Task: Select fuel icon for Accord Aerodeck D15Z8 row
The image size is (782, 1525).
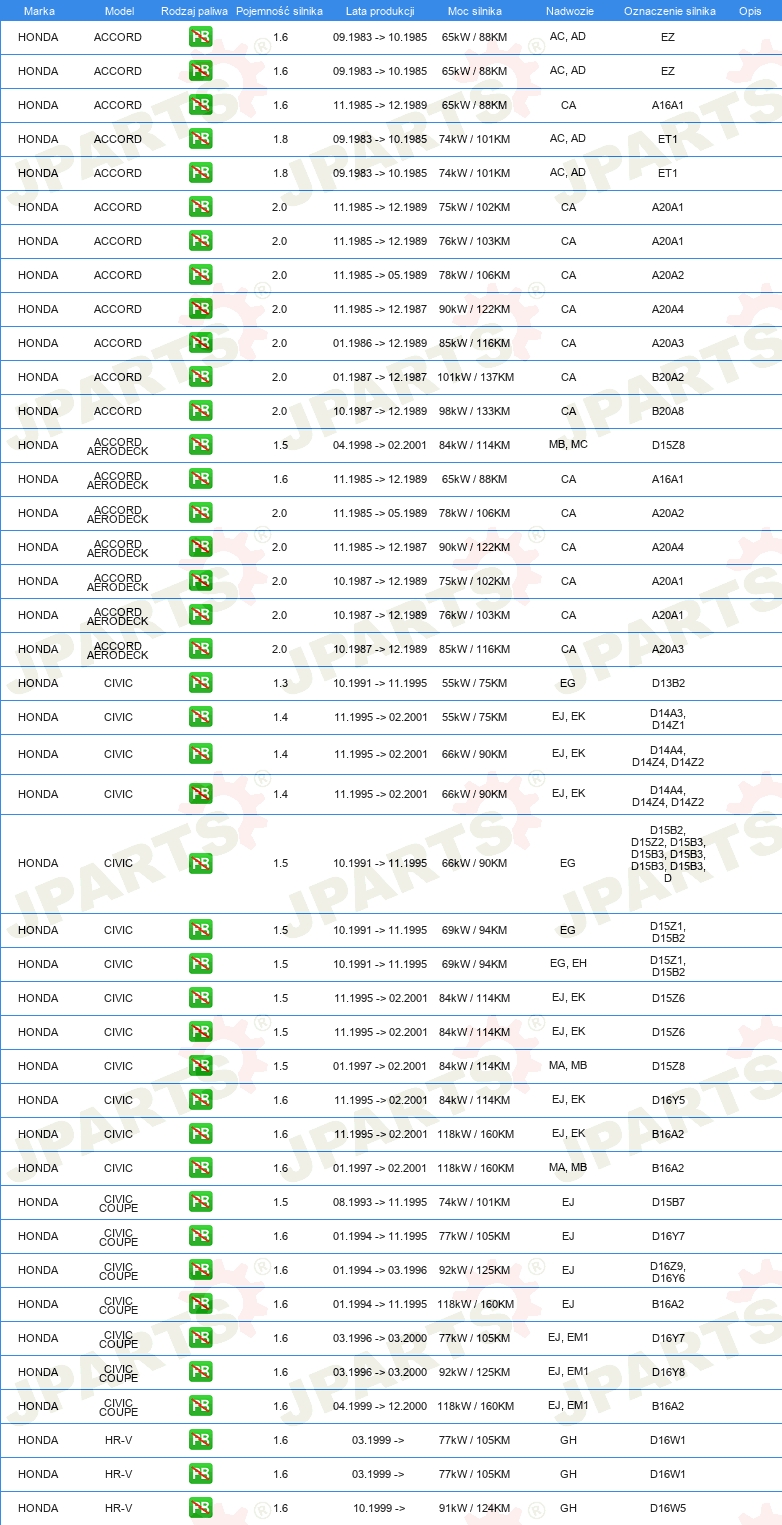Action: 200,445
